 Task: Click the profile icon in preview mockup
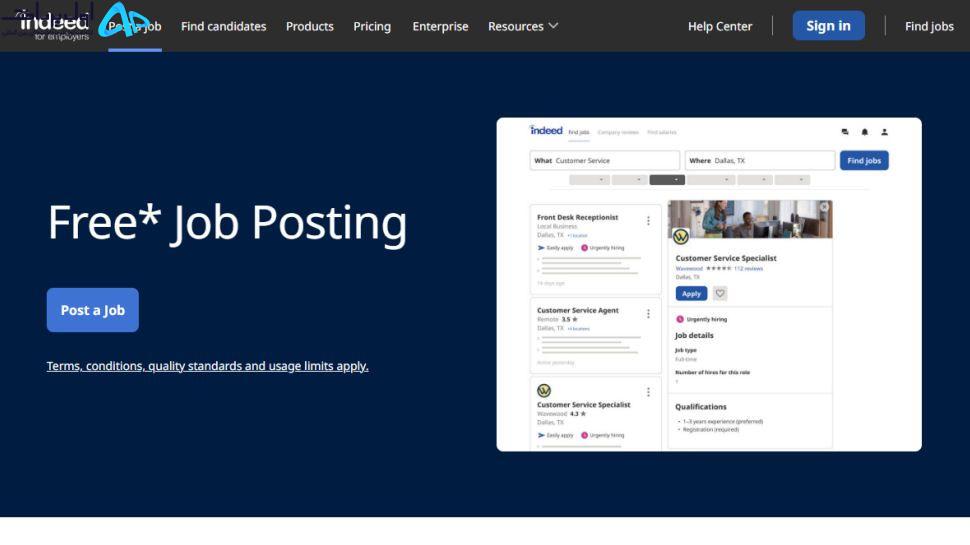[x=885, y=132]
